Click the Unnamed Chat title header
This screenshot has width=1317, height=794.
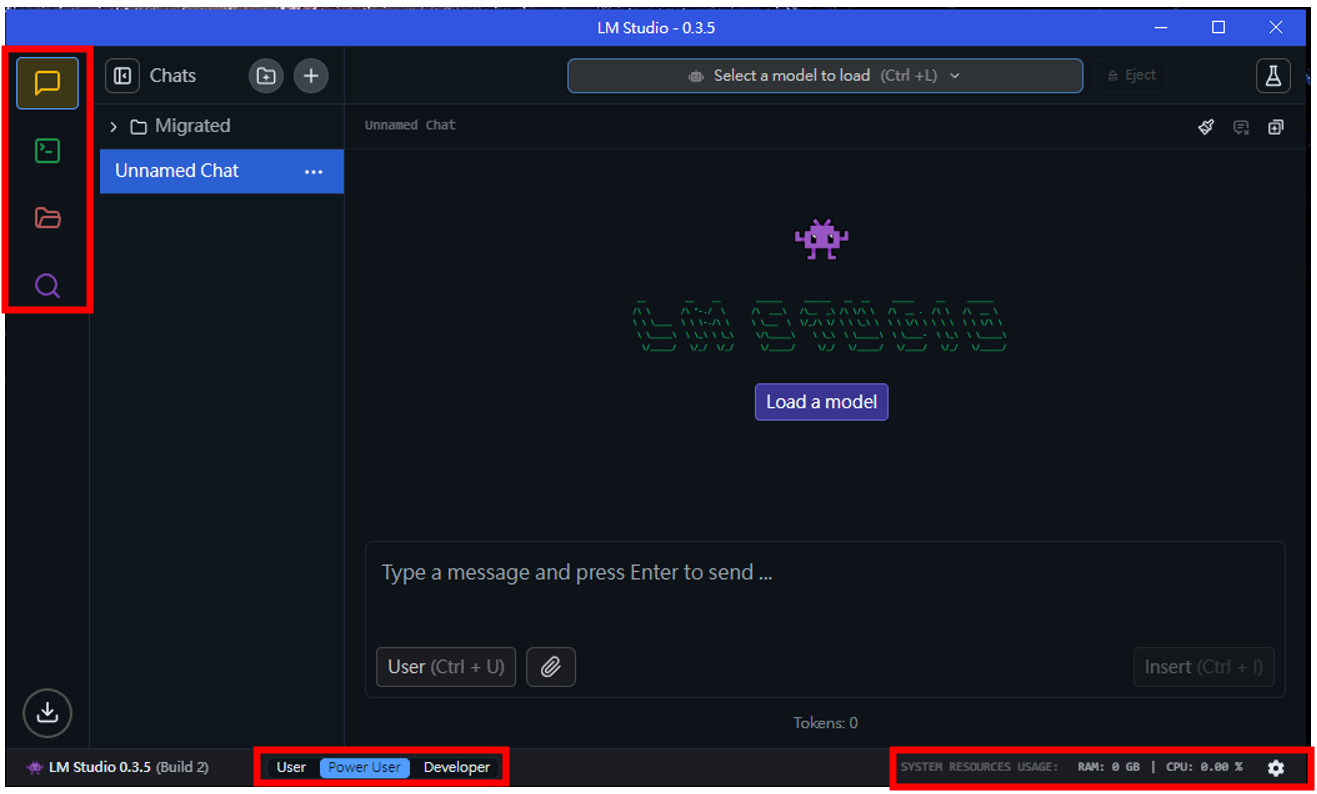(410, 126)
